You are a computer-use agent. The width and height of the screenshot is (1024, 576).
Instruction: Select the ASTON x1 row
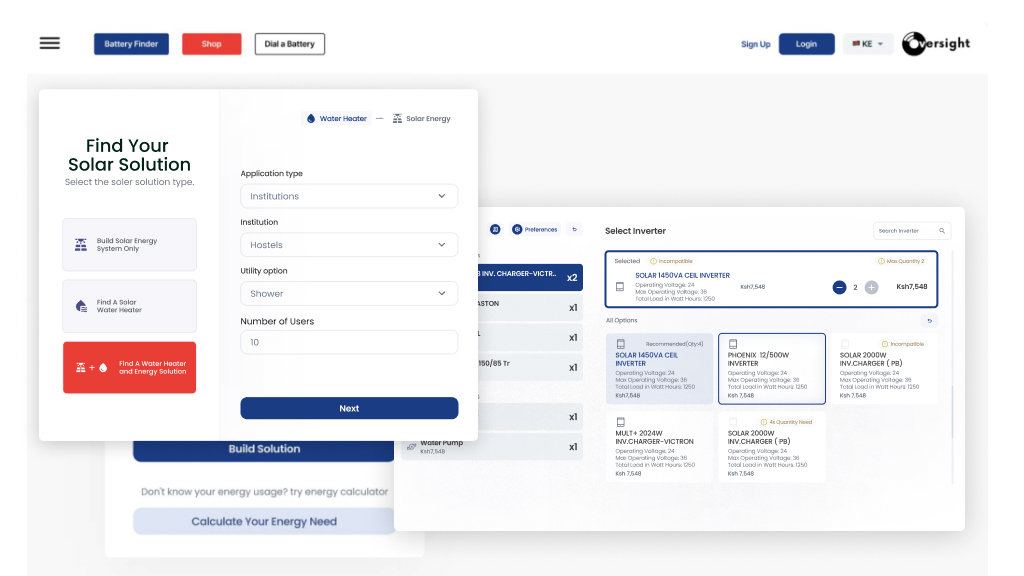(x=530, y=307)
